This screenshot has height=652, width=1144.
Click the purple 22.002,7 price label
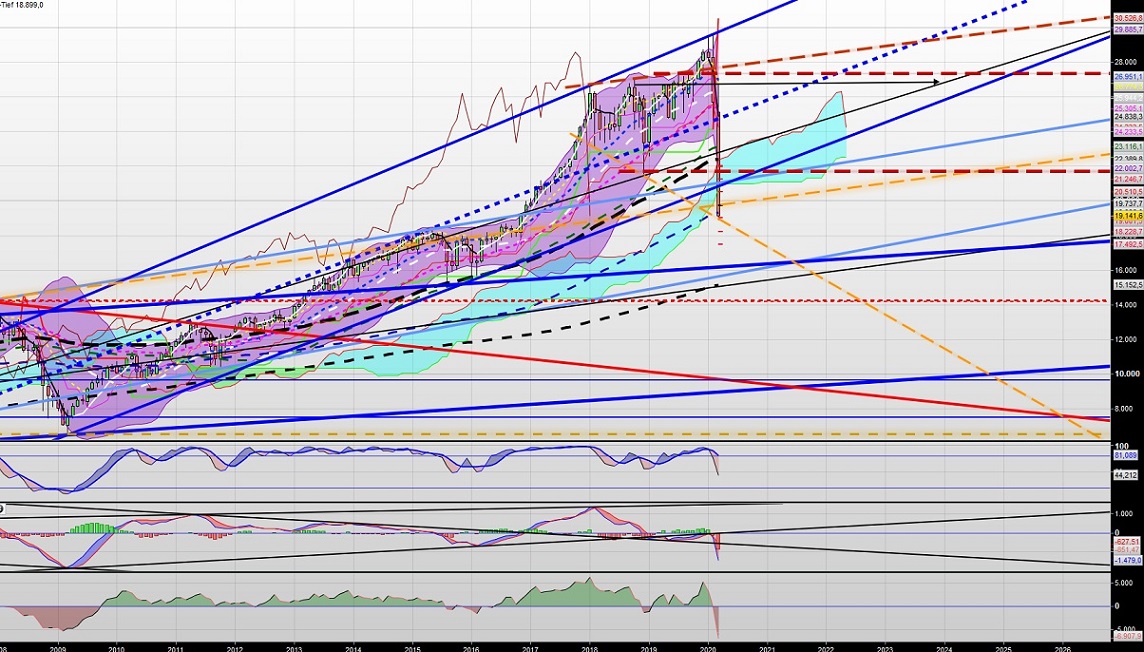tap(1127, 168)
